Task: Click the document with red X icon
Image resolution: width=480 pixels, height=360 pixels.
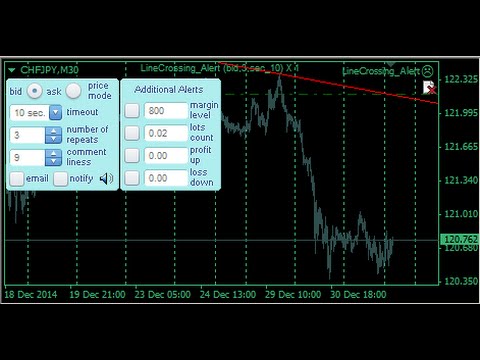Action: (x=429, y=87)
